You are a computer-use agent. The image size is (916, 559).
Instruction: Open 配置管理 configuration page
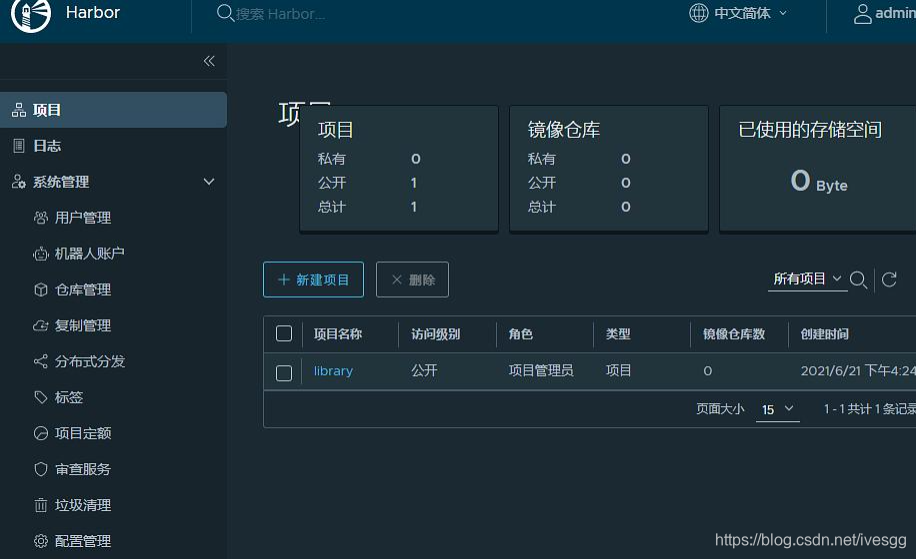tap(82, 541)
